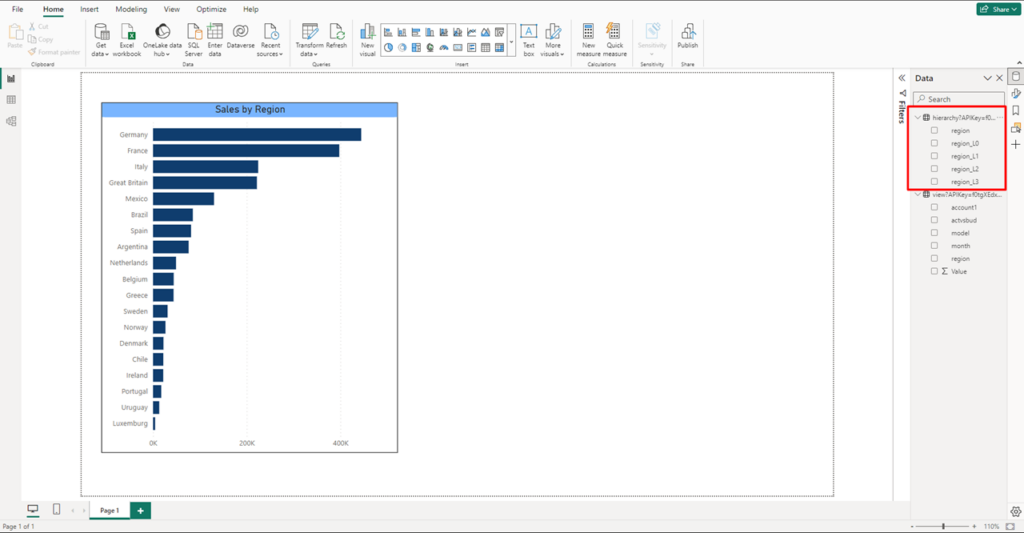Click the Fit to page icon
The image size is (1024, 533).
(1011, 526)
